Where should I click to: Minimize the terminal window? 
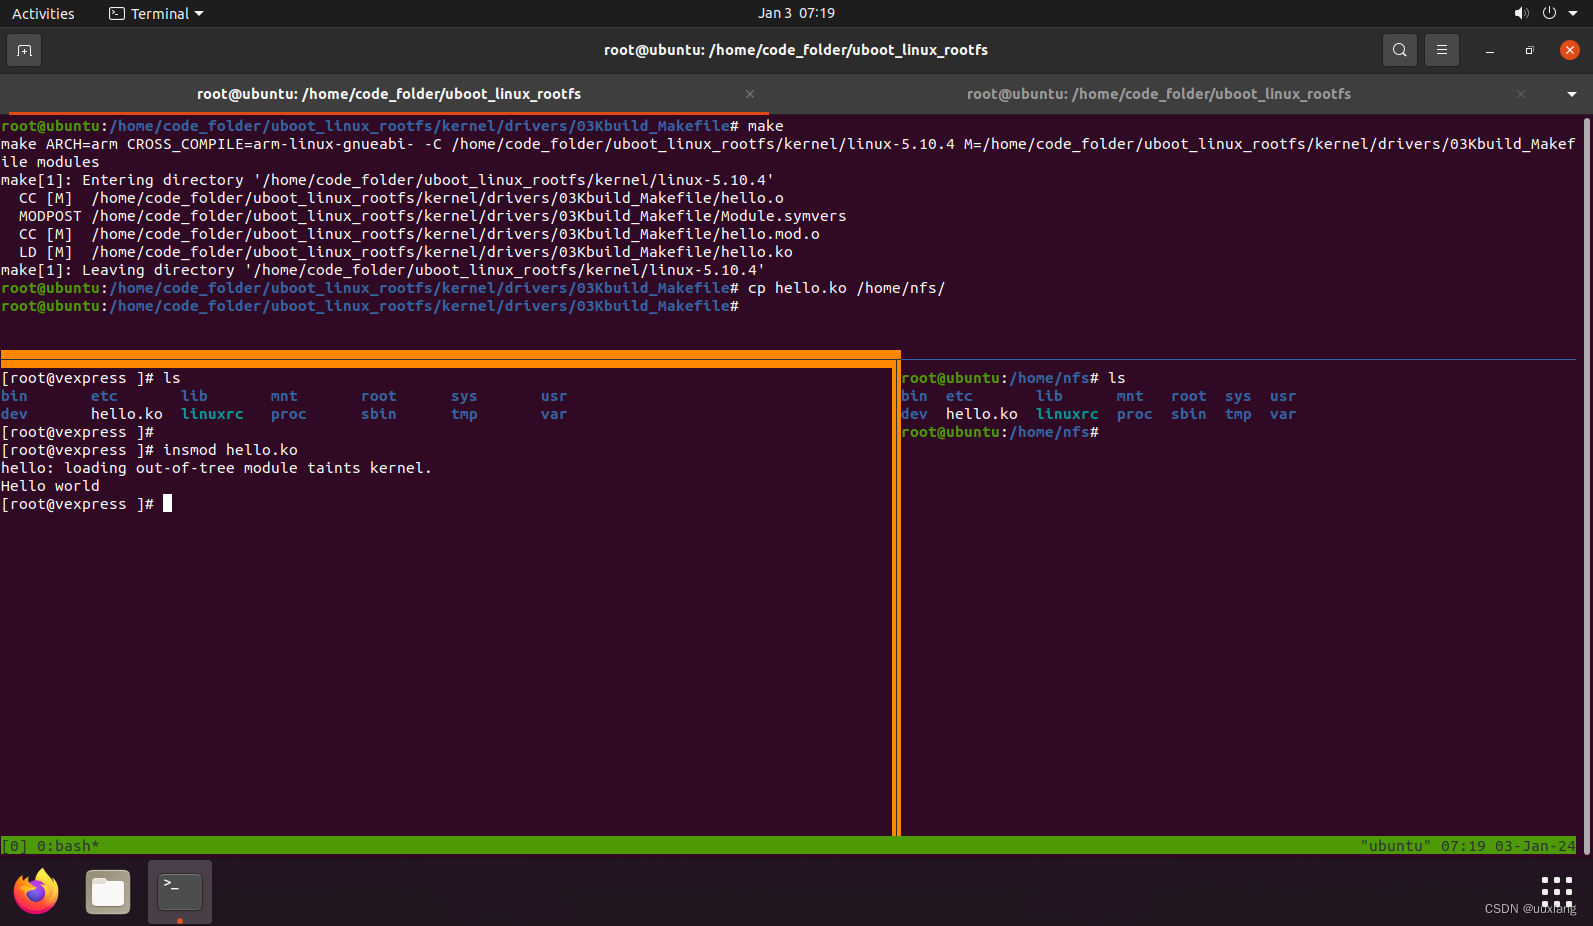click(1490, 50)
